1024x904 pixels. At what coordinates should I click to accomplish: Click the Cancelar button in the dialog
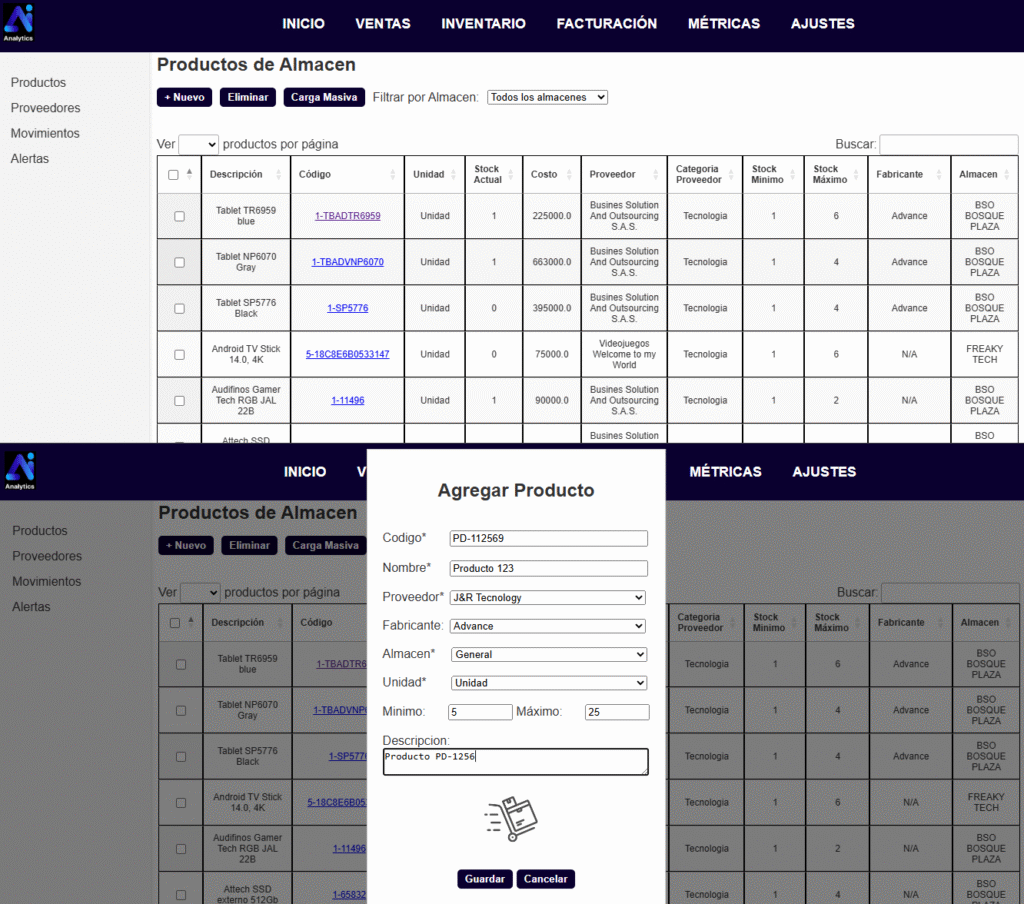[546, 879]
